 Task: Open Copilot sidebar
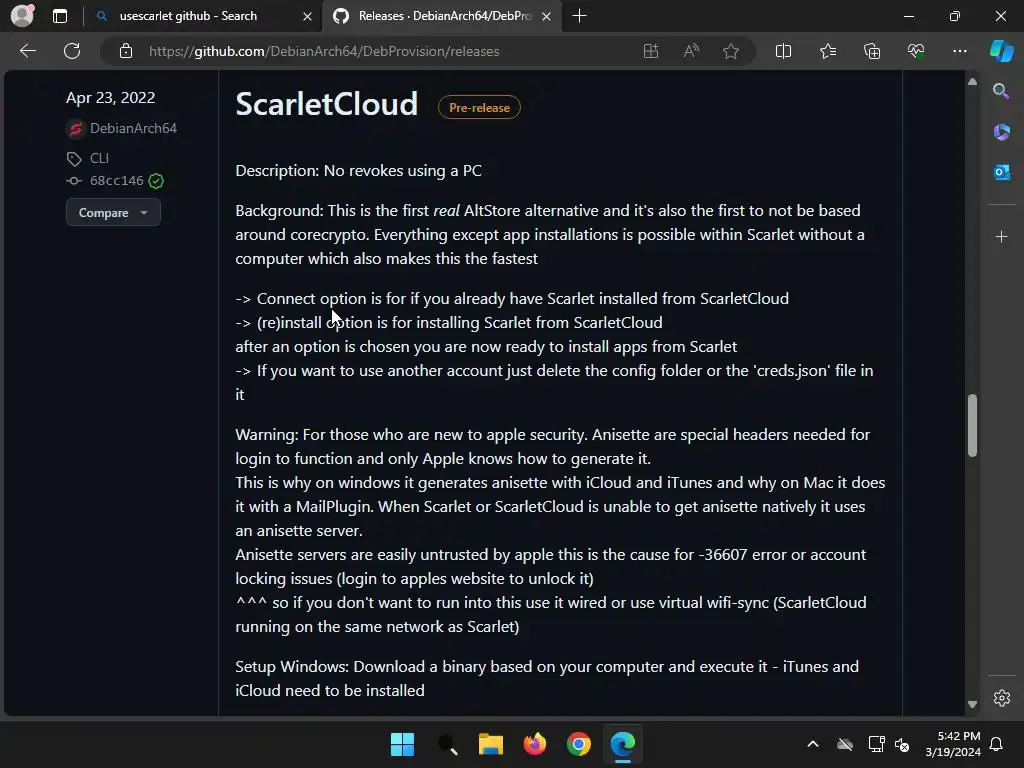coord(1001,51)
